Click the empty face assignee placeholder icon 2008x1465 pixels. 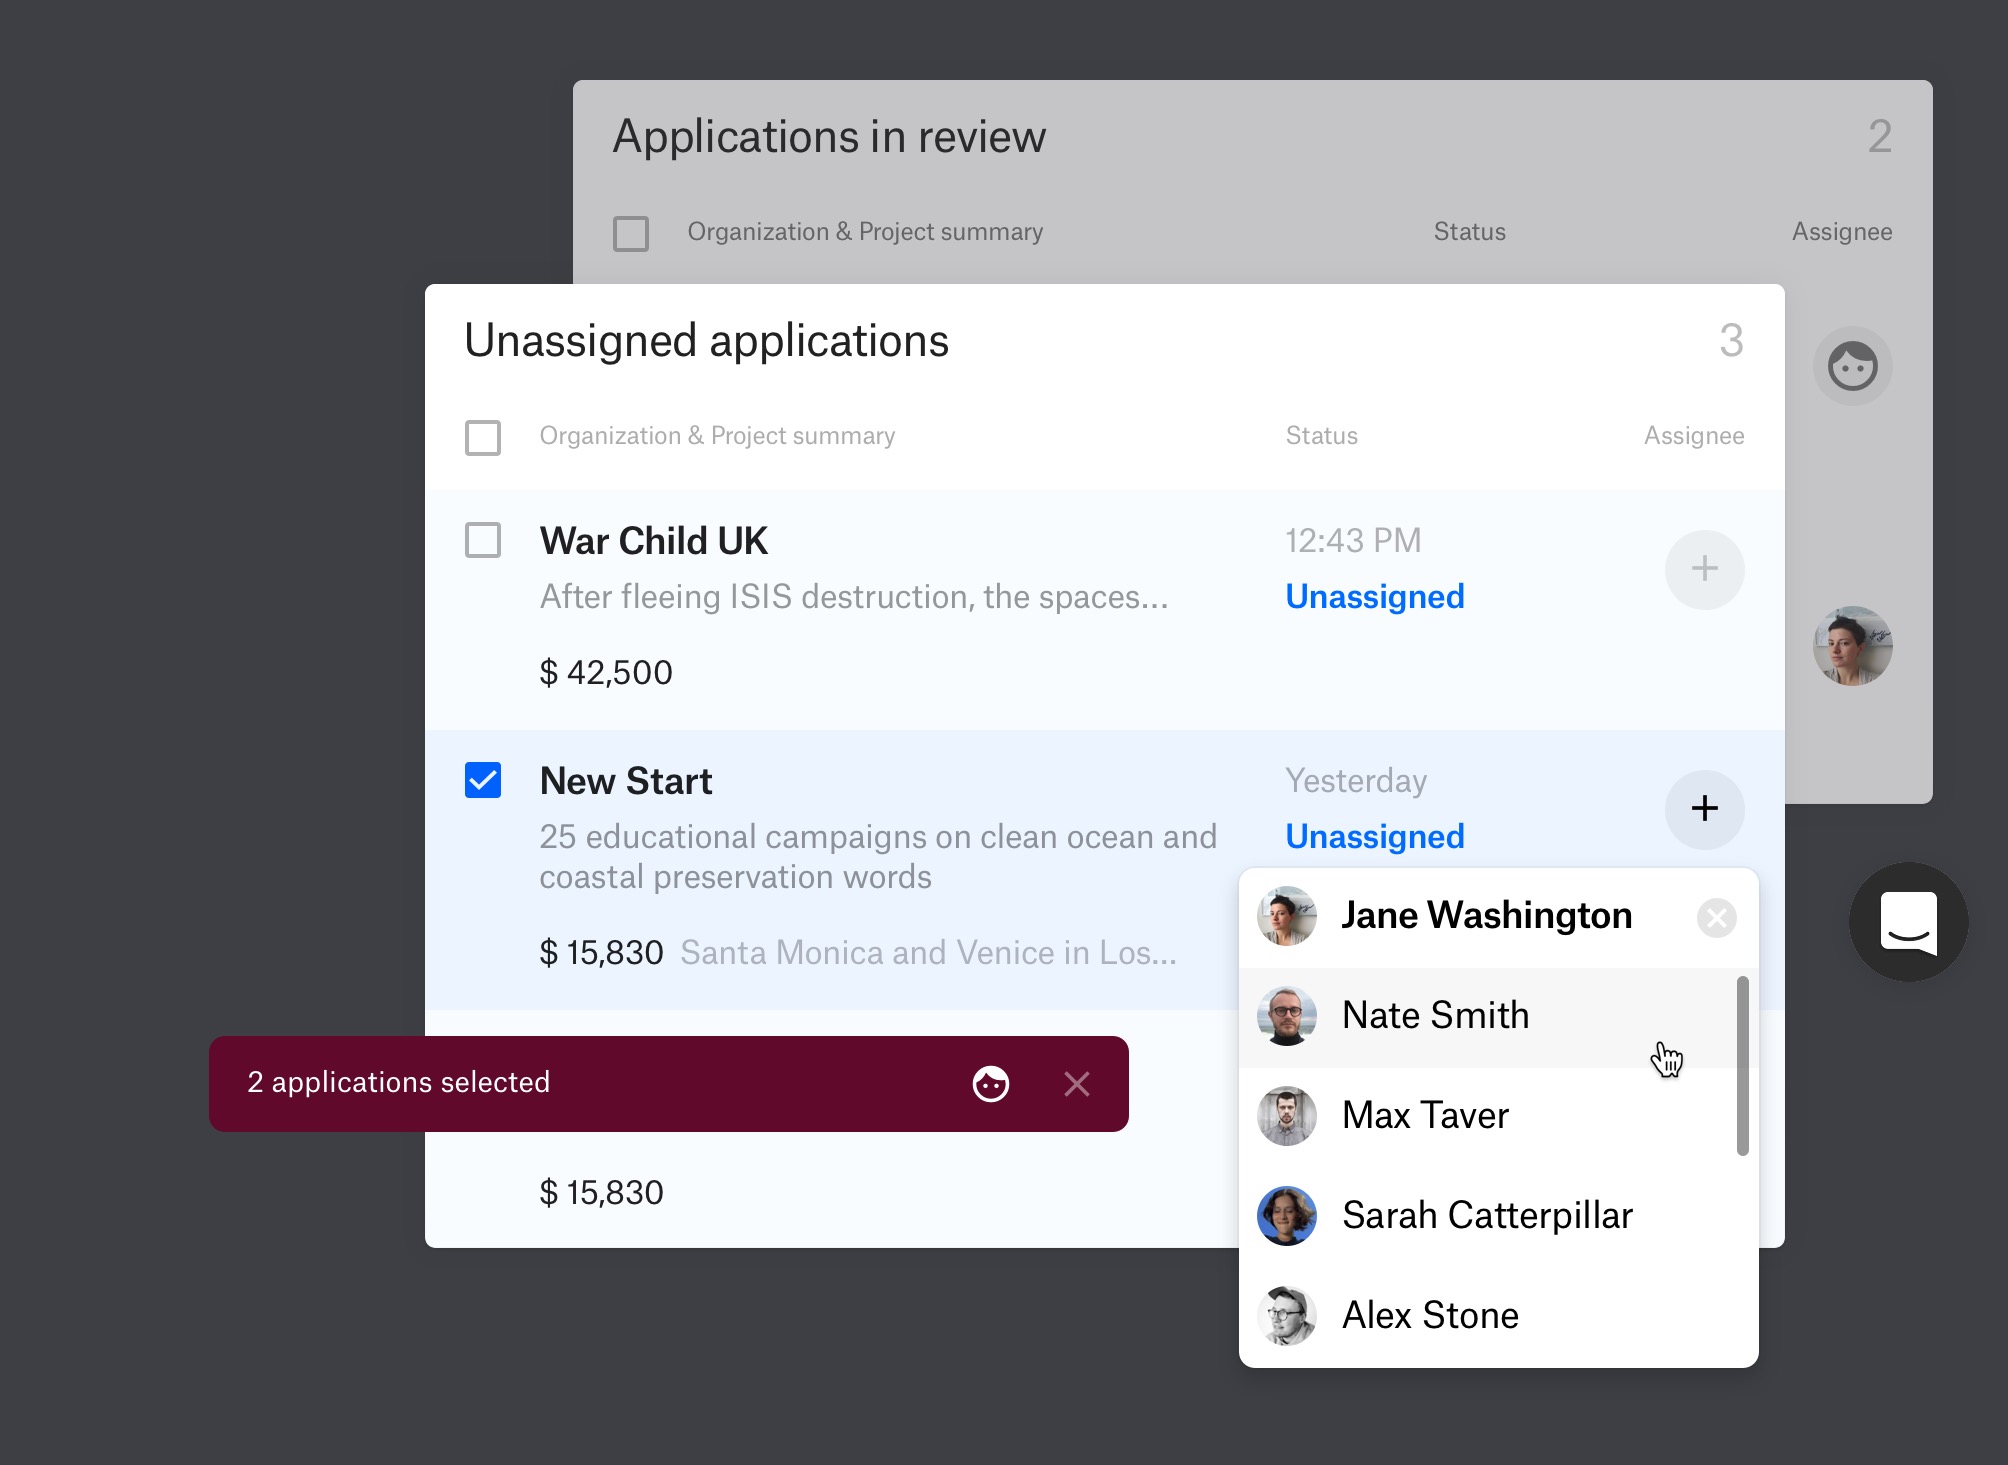pos(1852,366)
